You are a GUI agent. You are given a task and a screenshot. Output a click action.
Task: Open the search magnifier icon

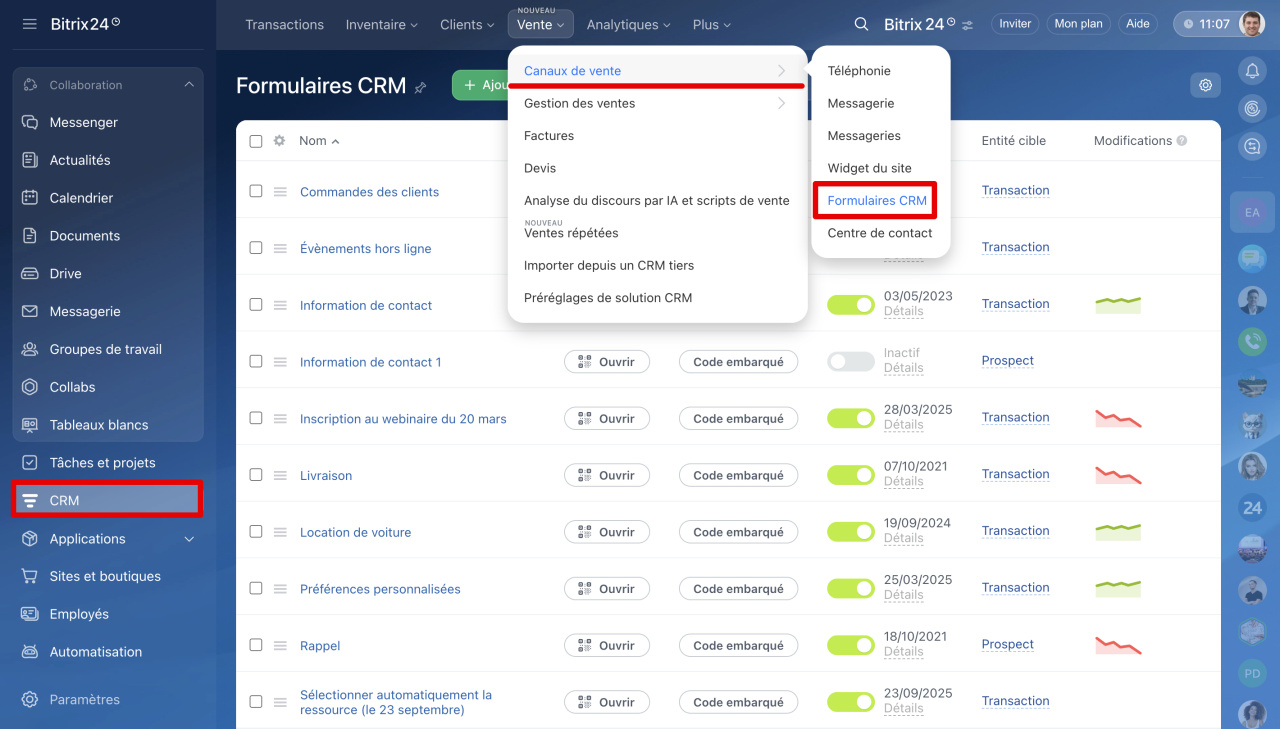(x=861, y=24)
